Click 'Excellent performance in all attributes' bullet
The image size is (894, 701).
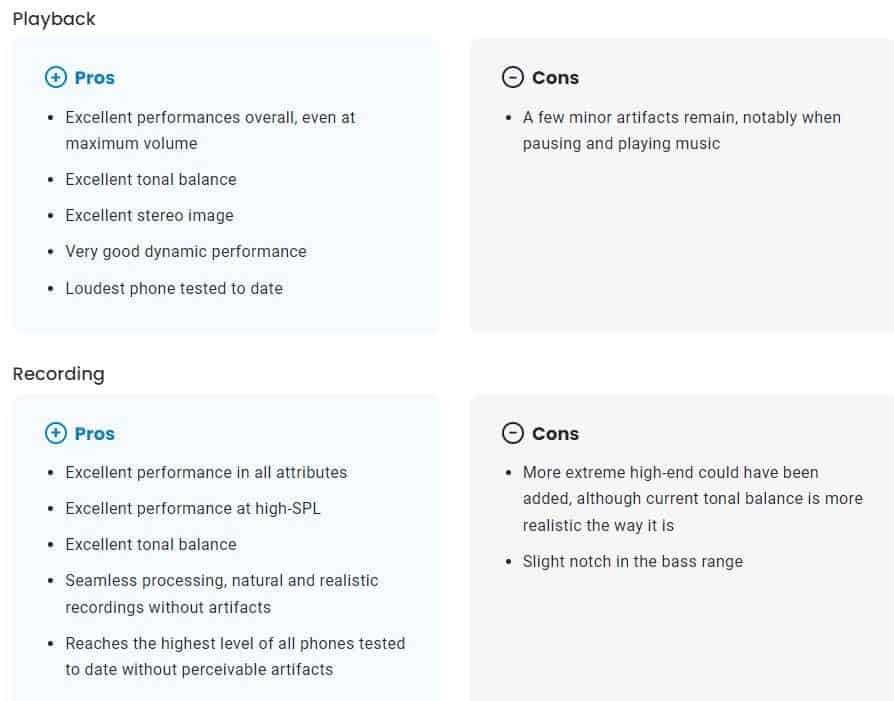coord(206,472)
